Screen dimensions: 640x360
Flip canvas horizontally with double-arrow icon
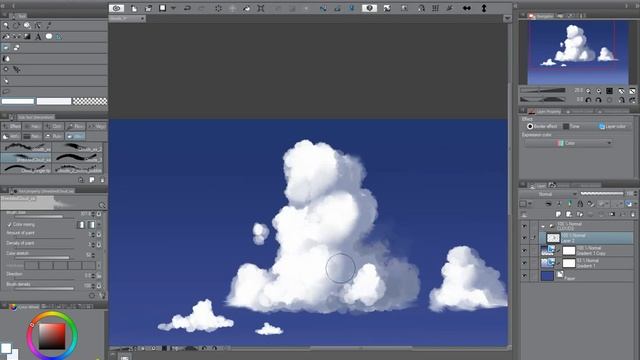467,8
